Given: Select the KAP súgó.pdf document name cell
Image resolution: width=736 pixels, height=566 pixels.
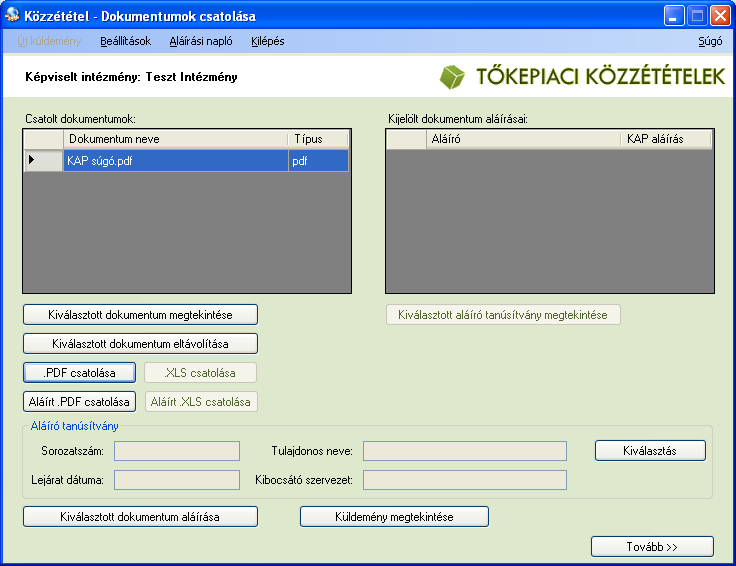Looking at the screenshot, I should (176, 161).
